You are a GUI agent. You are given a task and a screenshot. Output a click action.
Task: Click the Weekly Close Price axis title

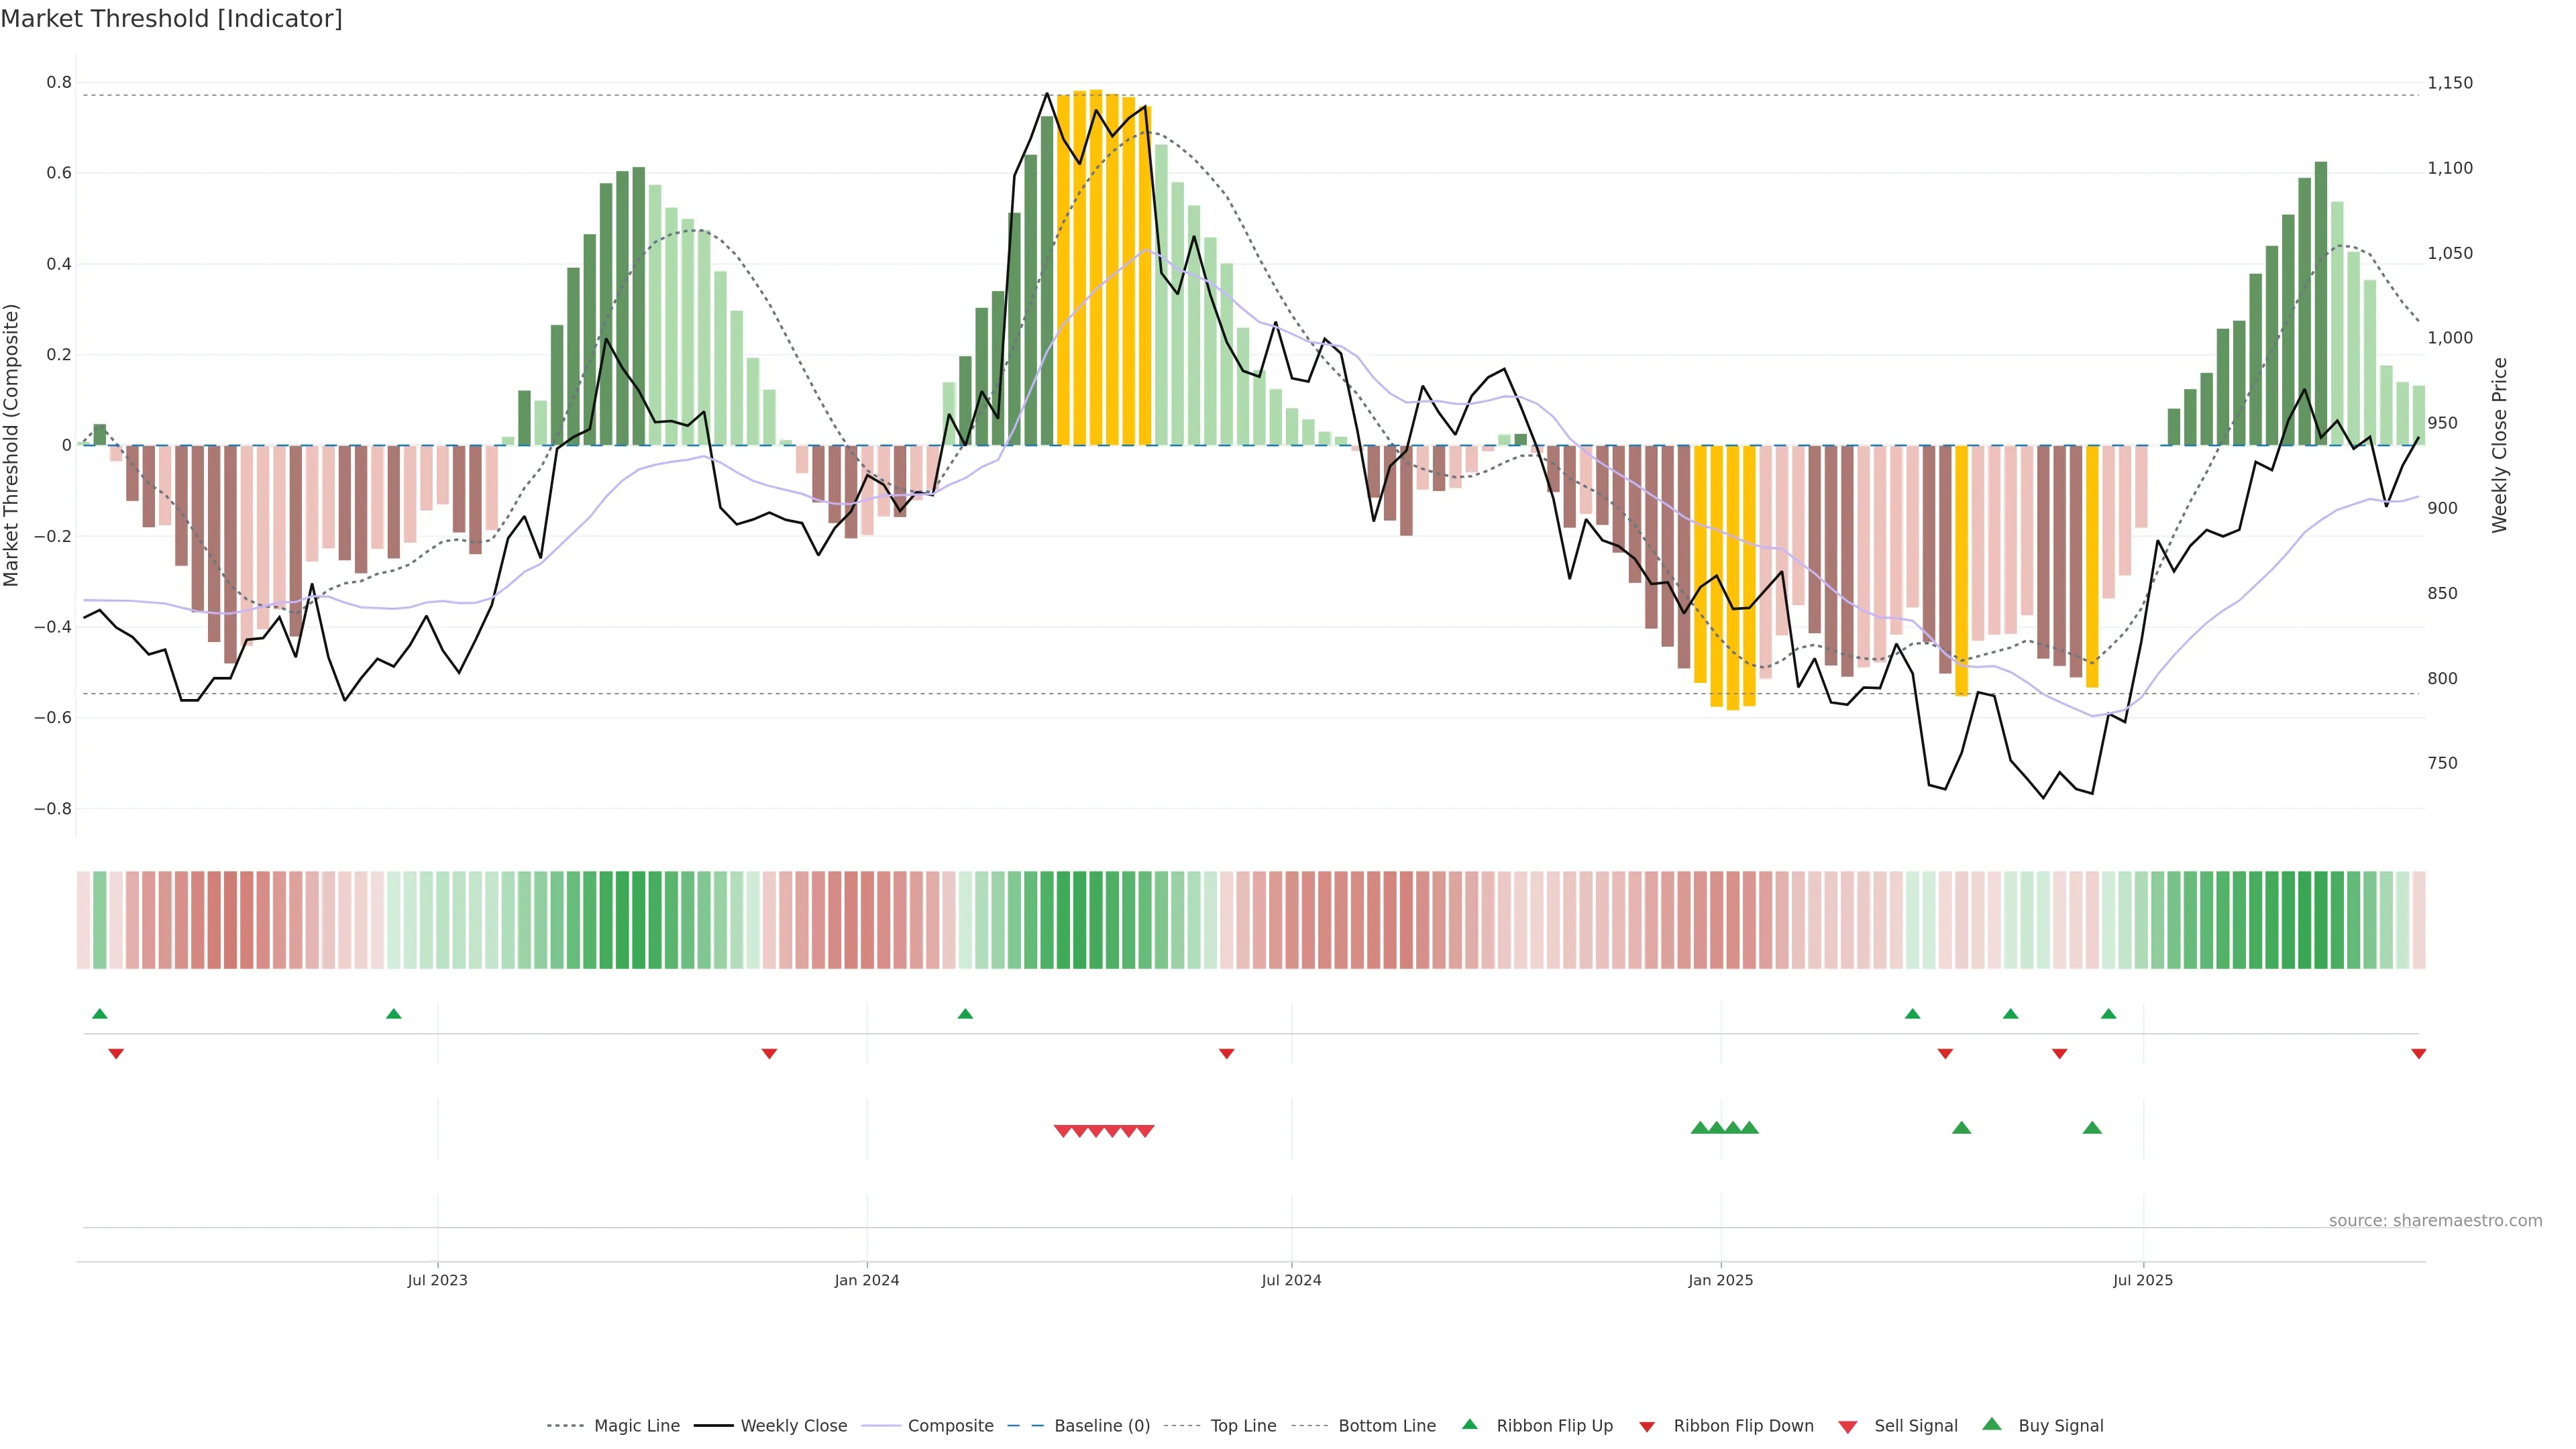(2499, 445)
